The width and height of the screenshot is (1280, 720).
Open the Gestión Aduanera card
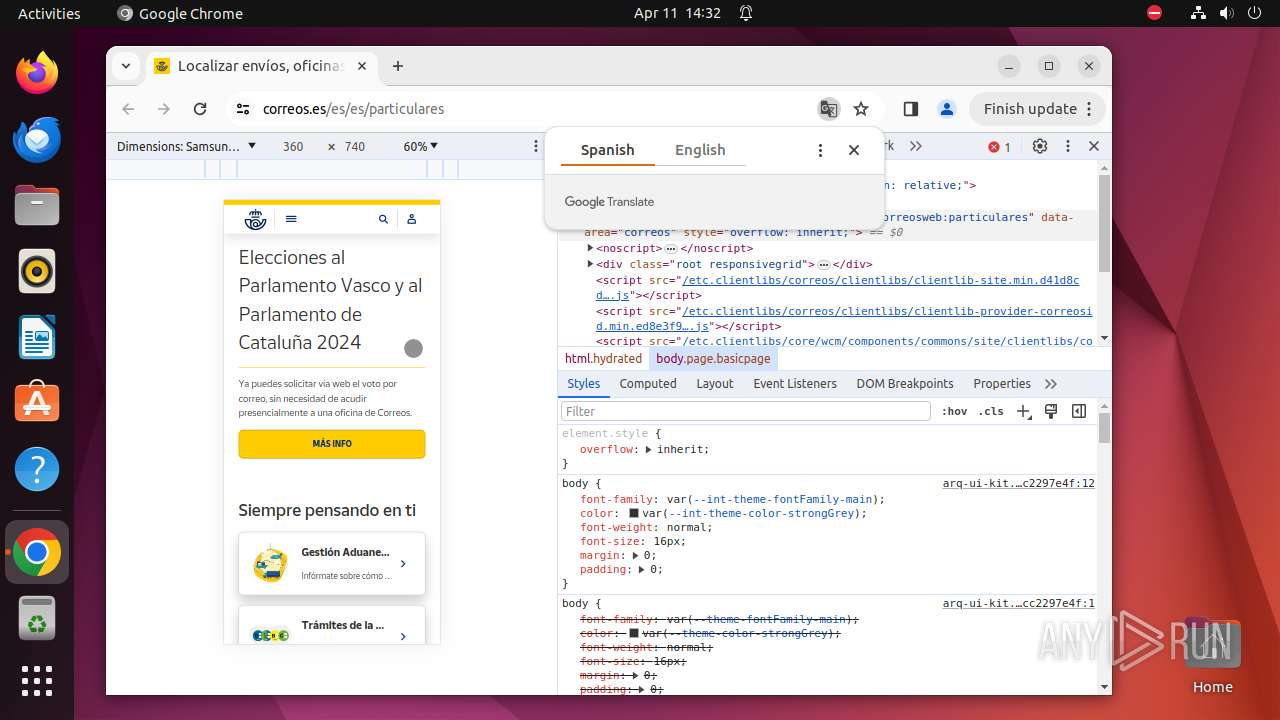[332, 564]
